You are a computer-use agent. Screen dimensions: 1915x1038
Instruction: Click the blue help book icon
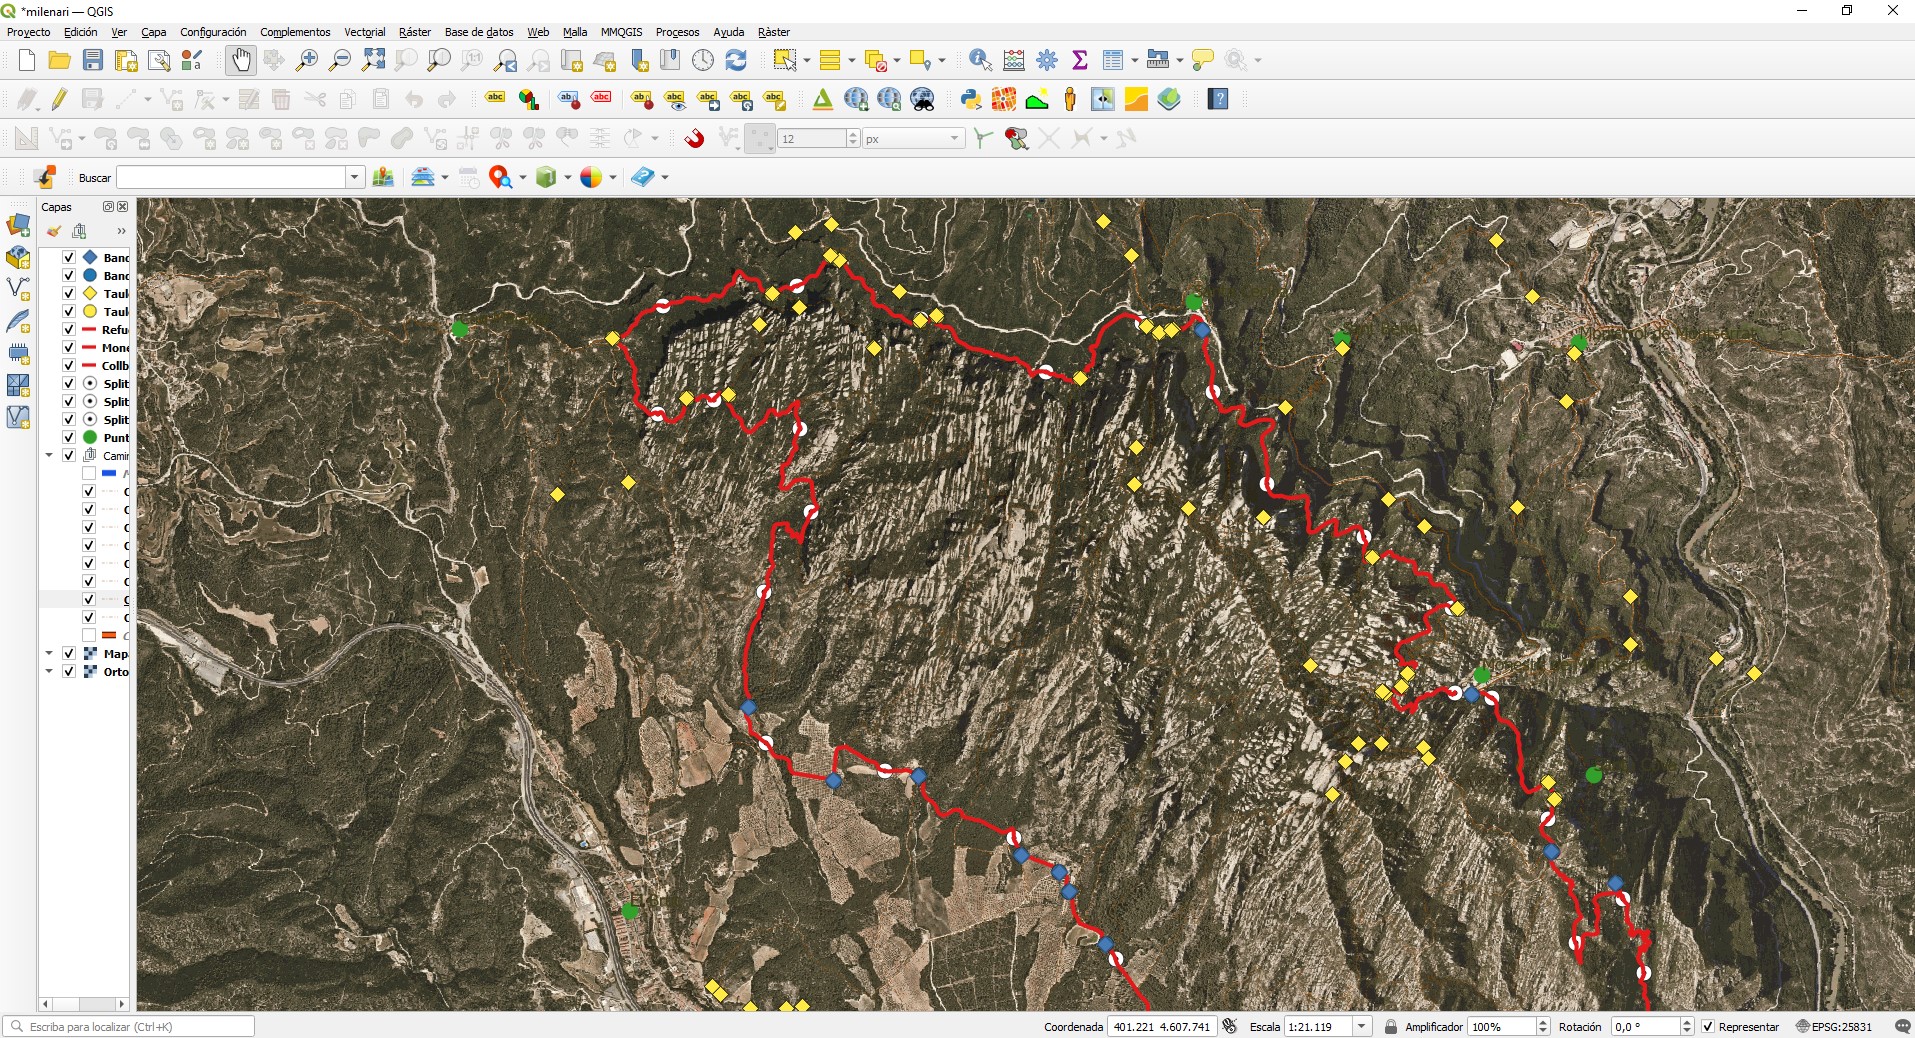pyautogui.click(x=1218, y=99)
